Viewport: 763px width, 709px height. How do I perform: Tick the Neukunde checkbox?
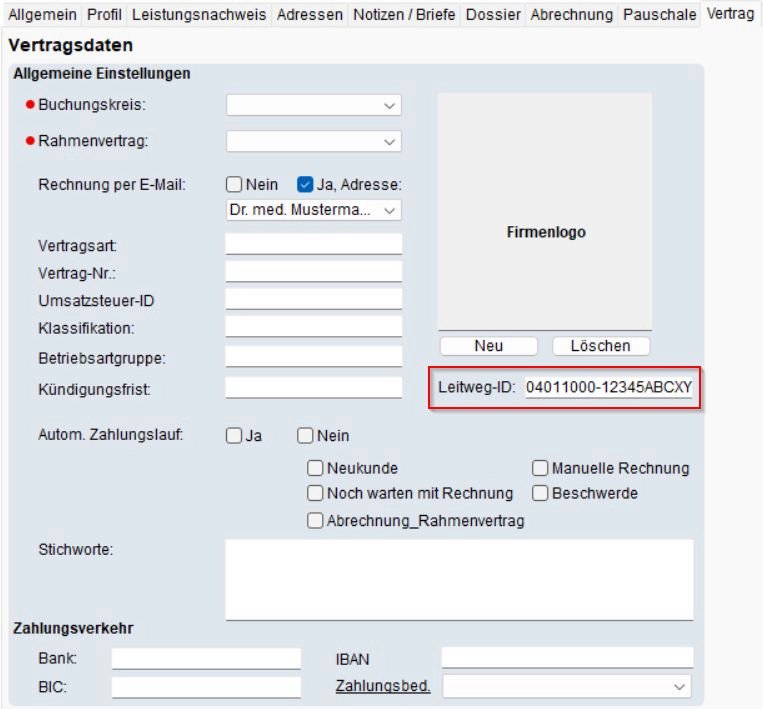315,468
